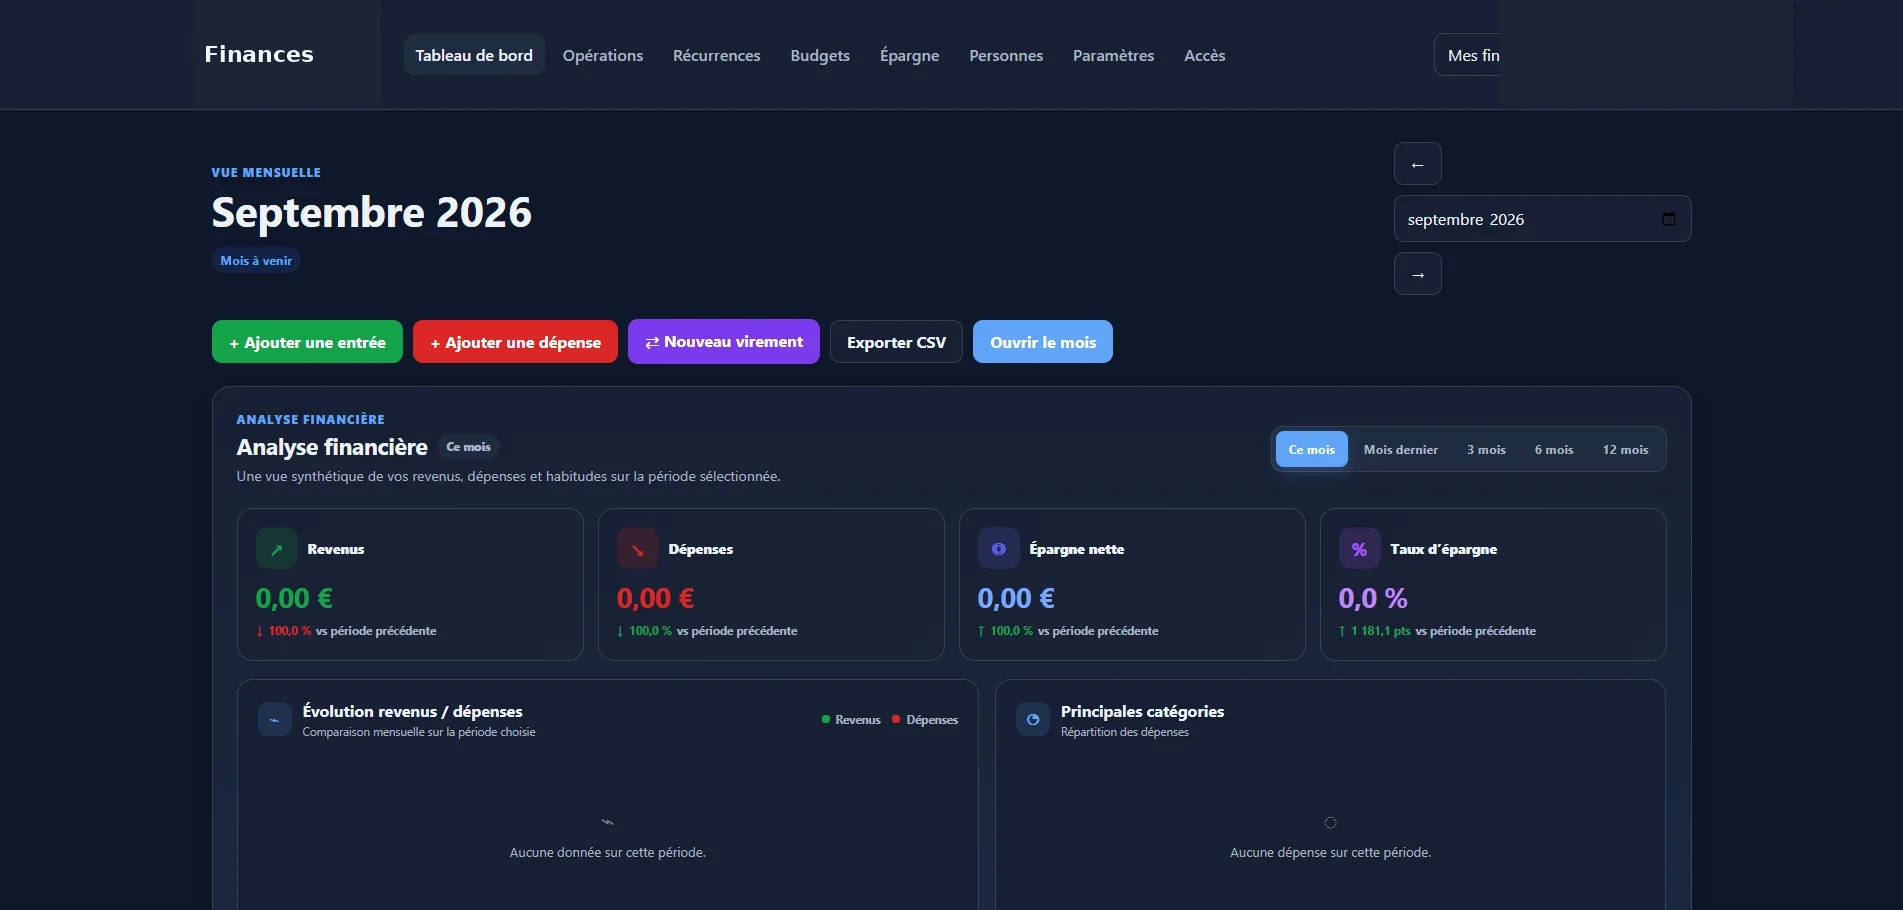The height and width of the screenshot is (910, 1903).
Task: Click the 'Ouvrir le mois' button
Action: point(1043,342)
